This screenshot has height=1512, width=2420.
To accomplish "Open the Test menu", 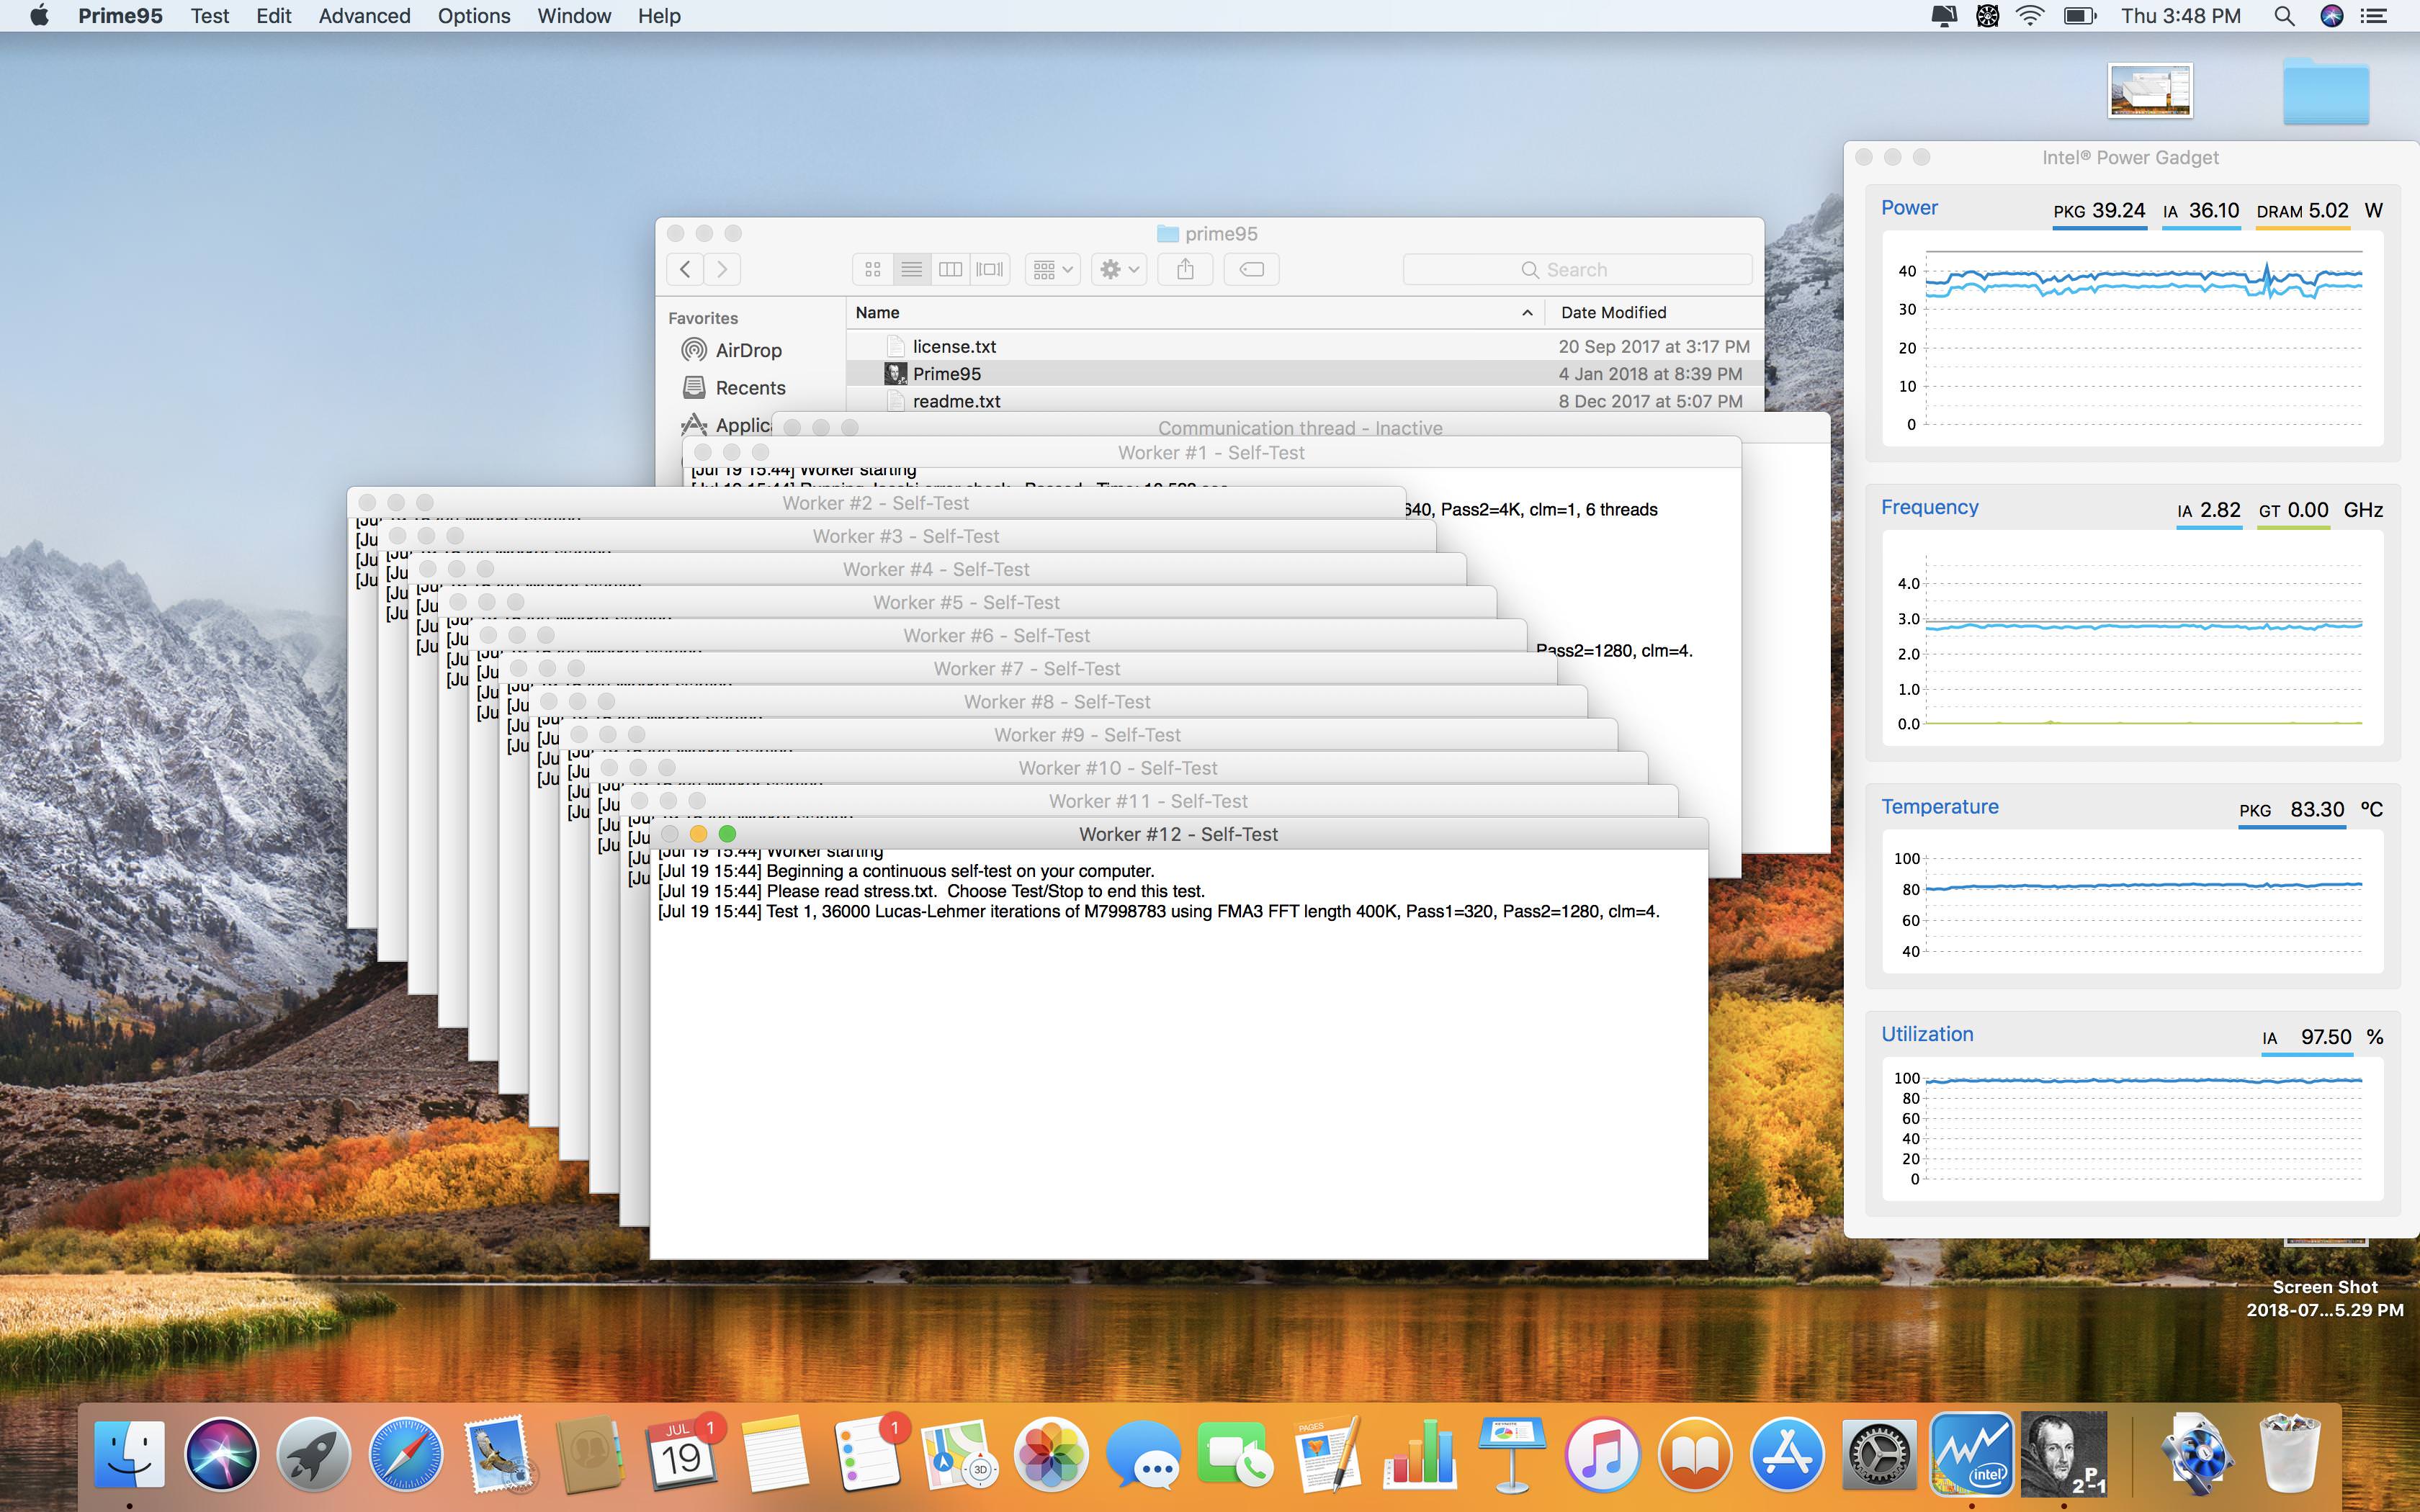I will pos(210,16).
